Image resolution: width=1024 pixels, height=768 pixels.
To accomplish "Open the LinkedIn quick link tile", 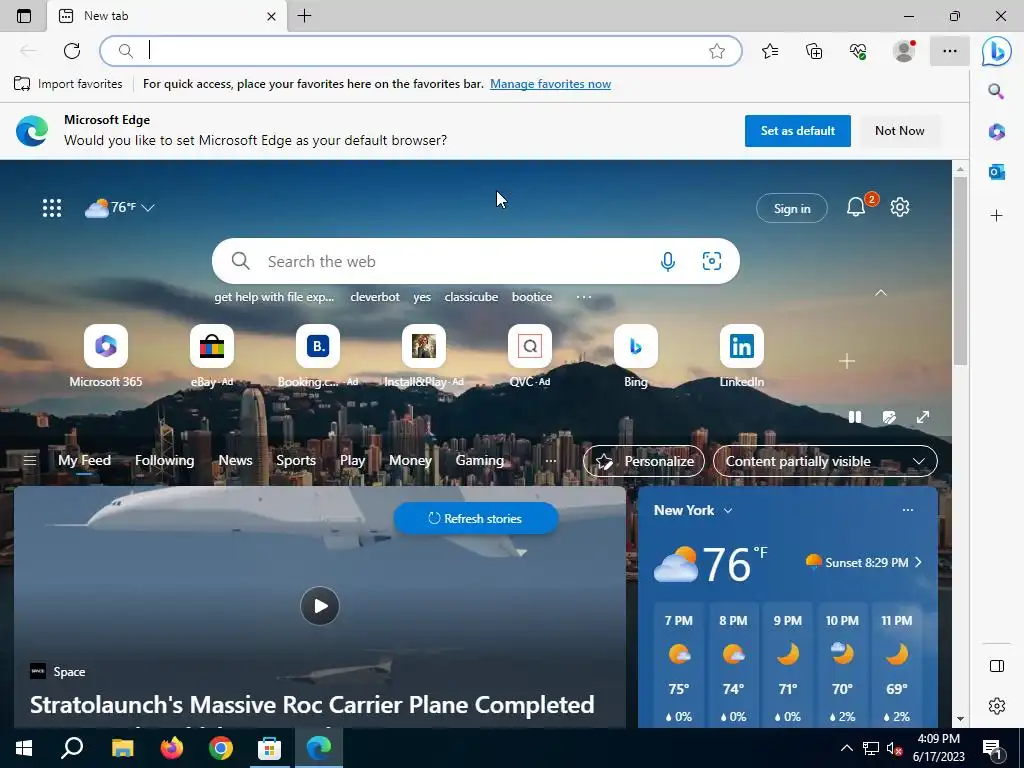I will (x=741, y=356).
